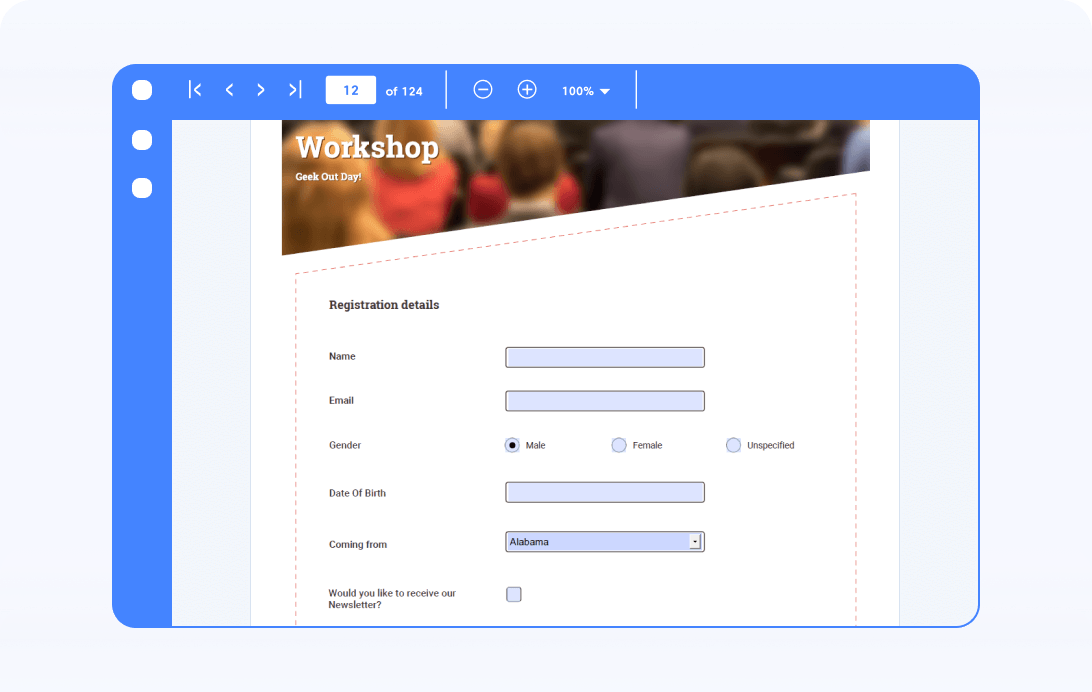
Task: Jump to the last page of the document
Action: (293, 89)
